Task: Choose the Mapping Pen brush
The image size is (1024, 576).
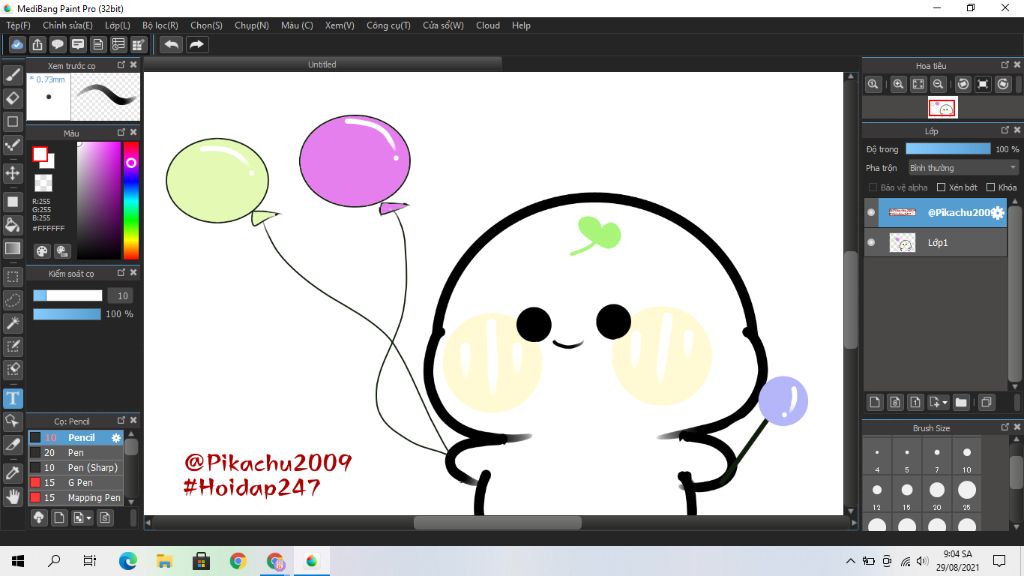Action: point(76,498)
